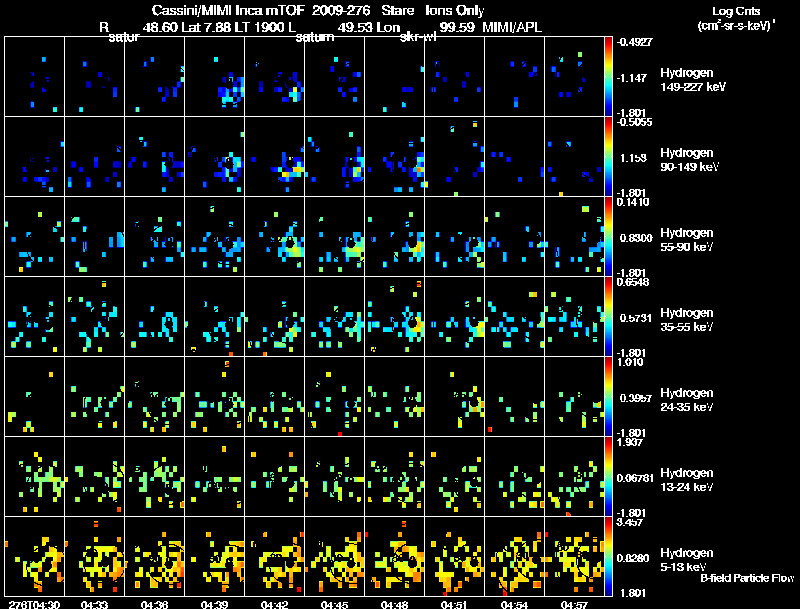Screen dimensions: 800x609
Task: Open the 149-227 keV panel at 04:39
Action: point(215,77)
